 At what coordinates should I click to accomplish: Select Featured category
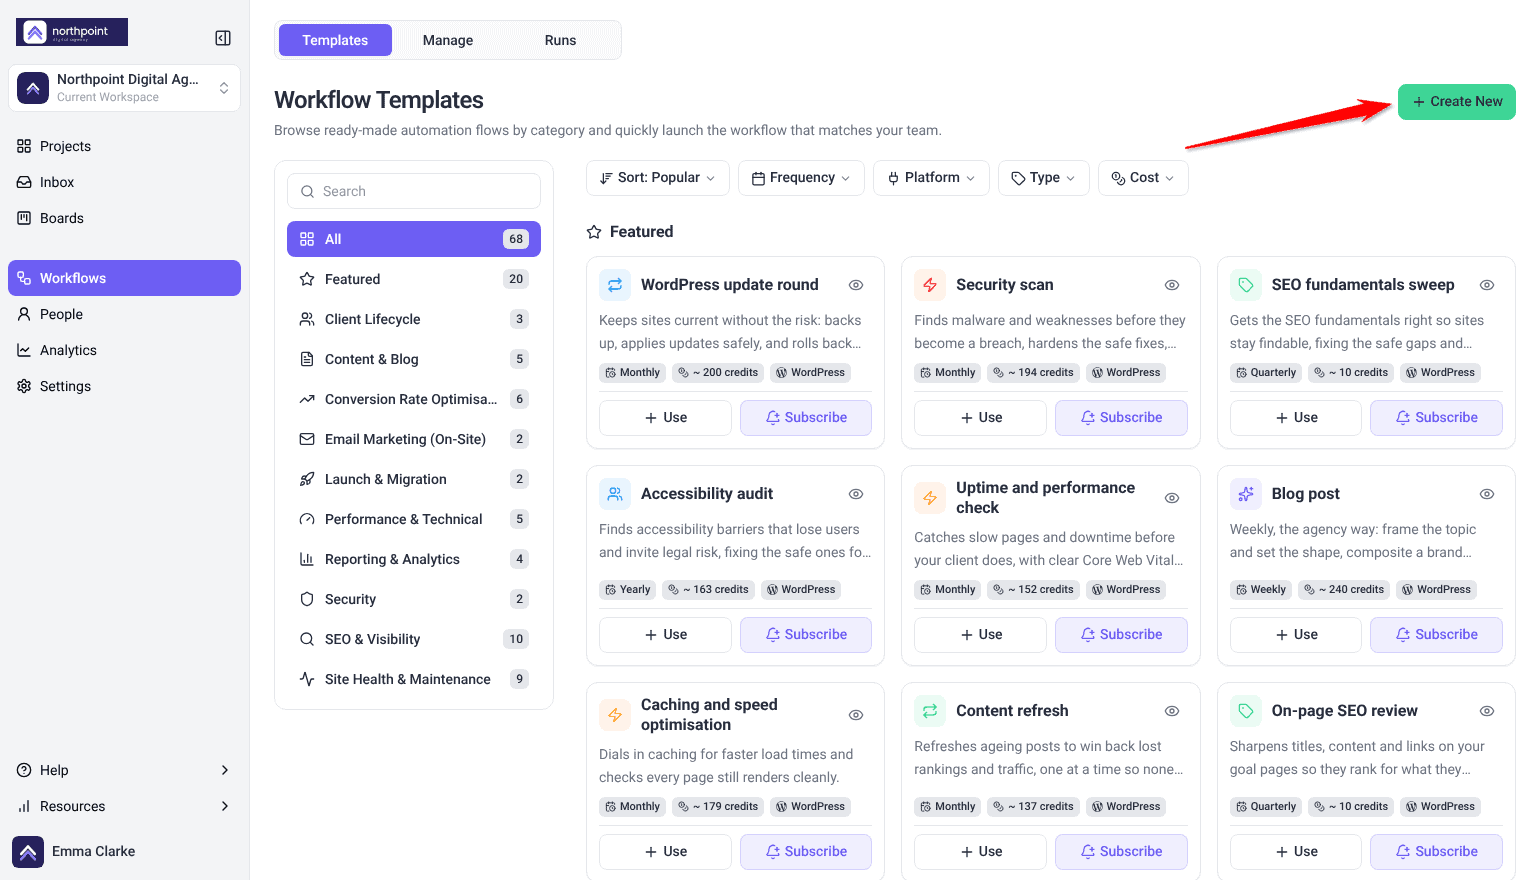pyautogui.click(x=414, y=279)
